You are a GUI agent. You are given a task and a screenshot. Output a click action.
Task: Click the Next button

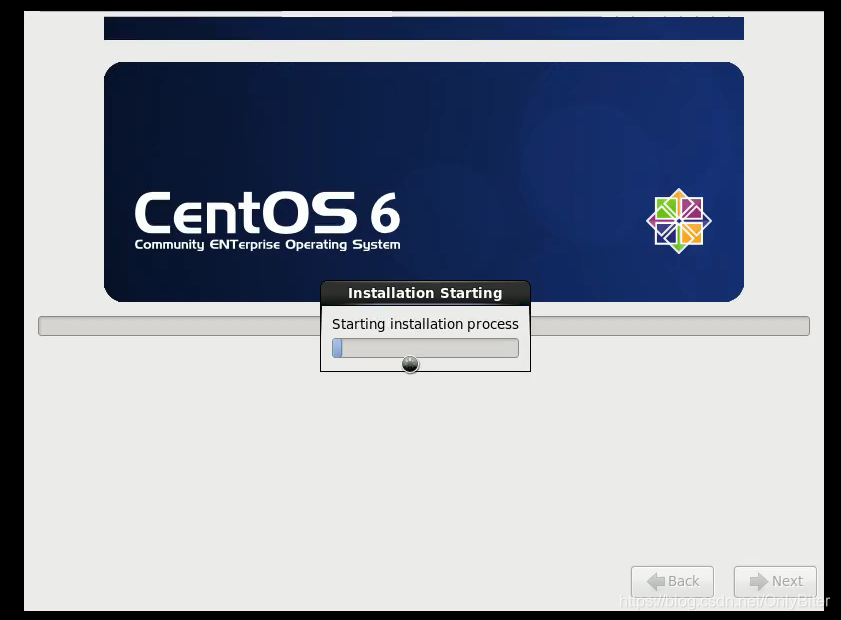point(775,581)
